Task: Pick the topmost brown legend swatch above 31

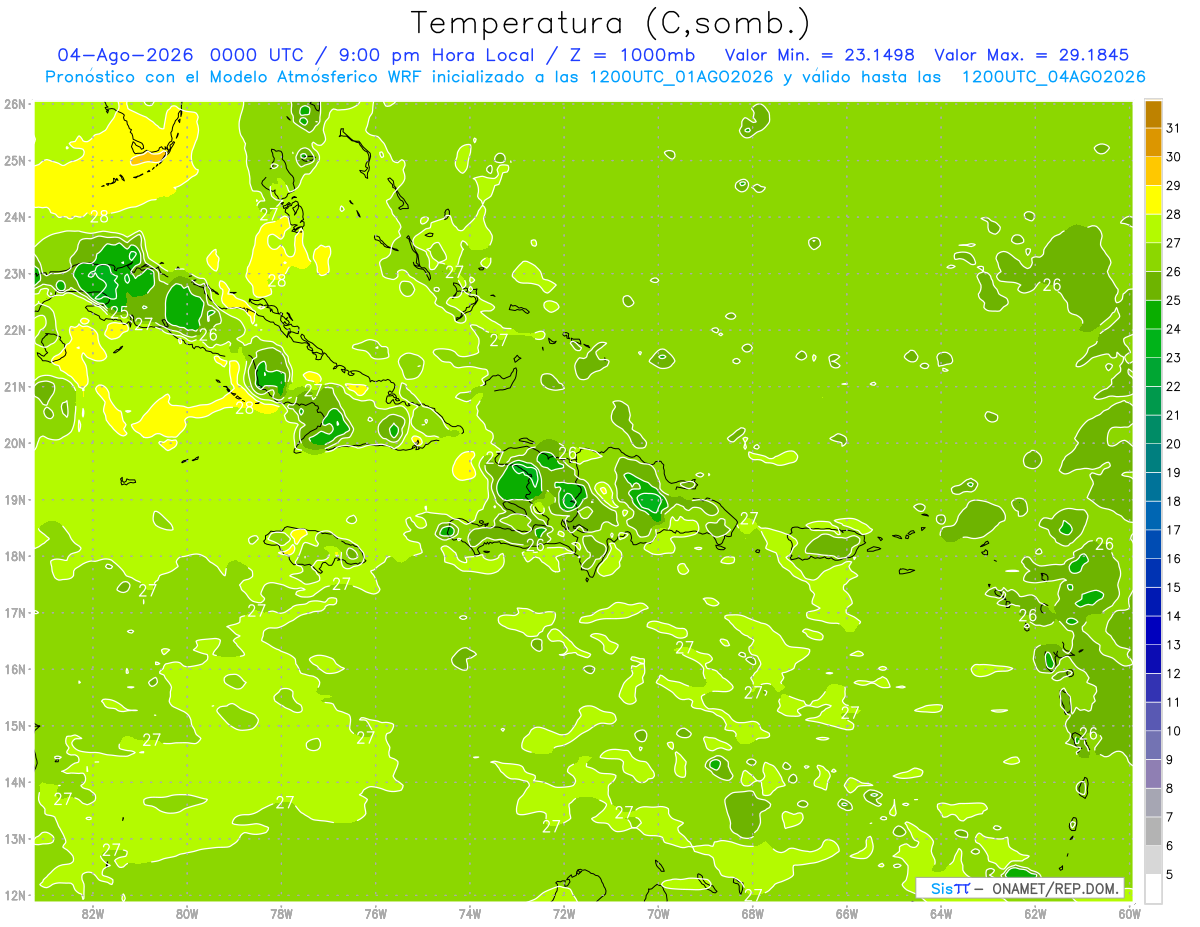Action: pos(1153,114)
